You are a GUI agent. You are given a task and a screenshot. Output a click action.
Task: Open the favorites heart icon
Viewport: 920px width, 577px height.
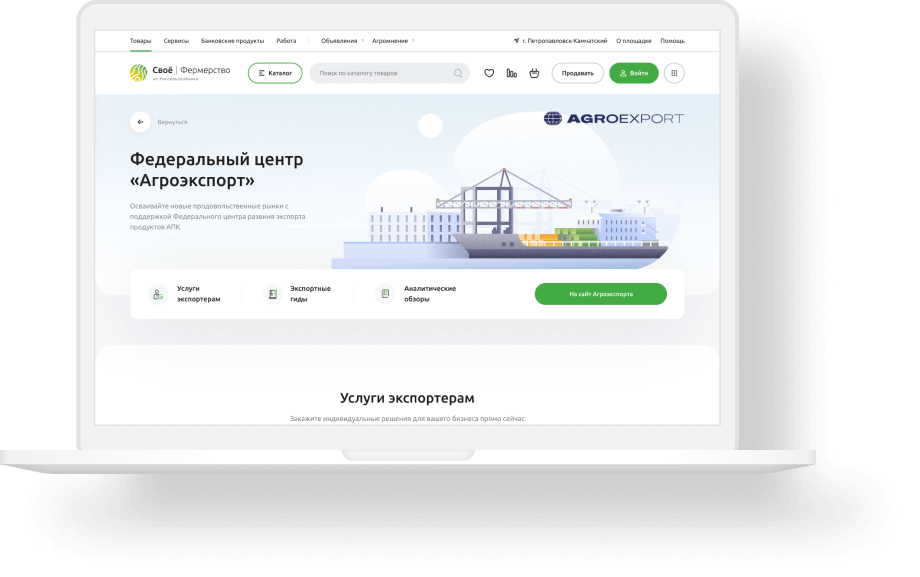pyautogui.click(x=489, y=73)
